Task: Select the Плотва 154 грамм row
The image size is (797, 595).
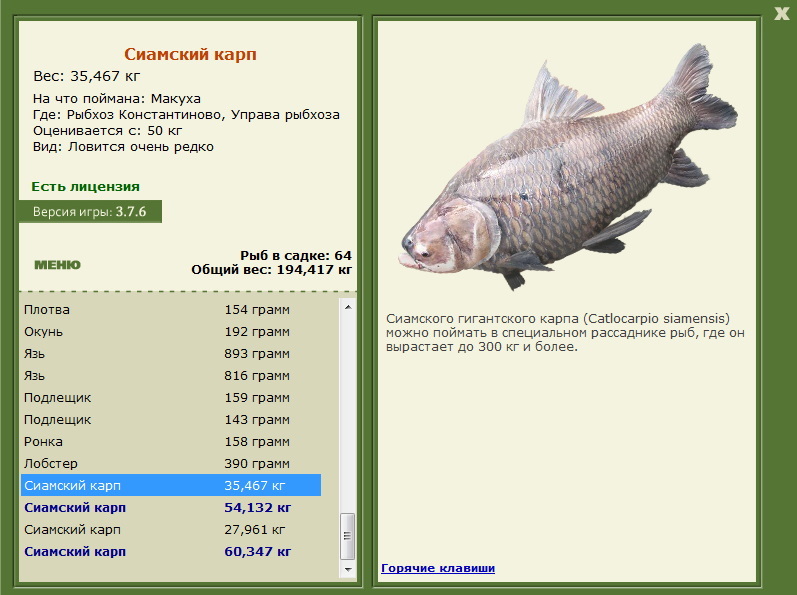Action: pyautogui.click(x=171, y=309)
